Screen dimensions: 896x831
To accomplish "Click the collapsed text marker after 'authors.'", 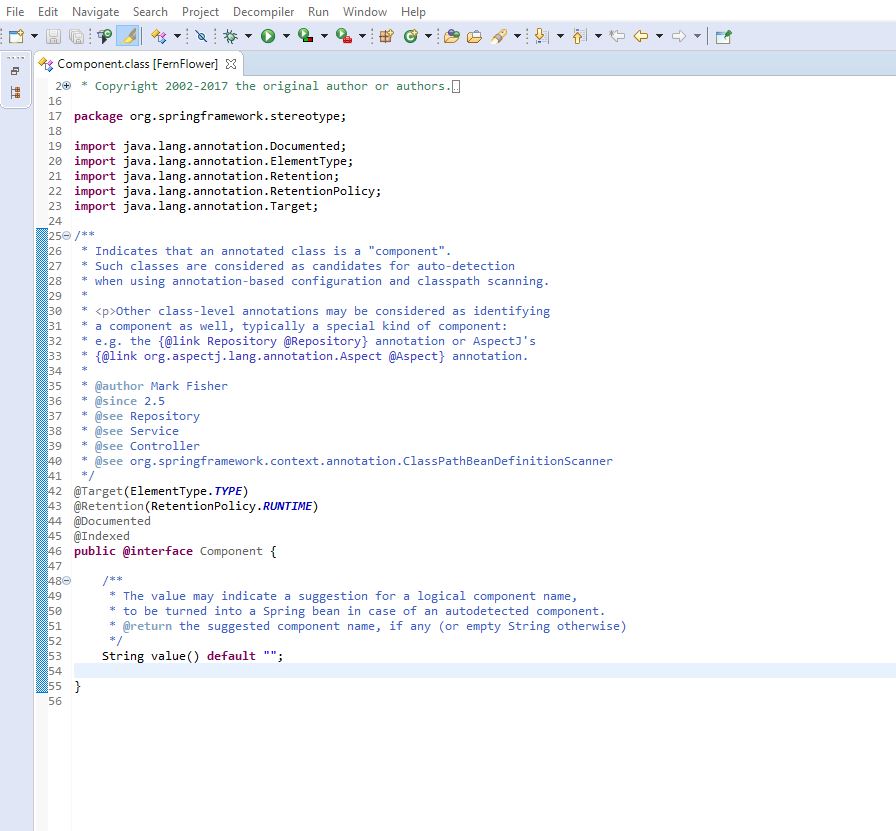I will [x=455, y=86].
